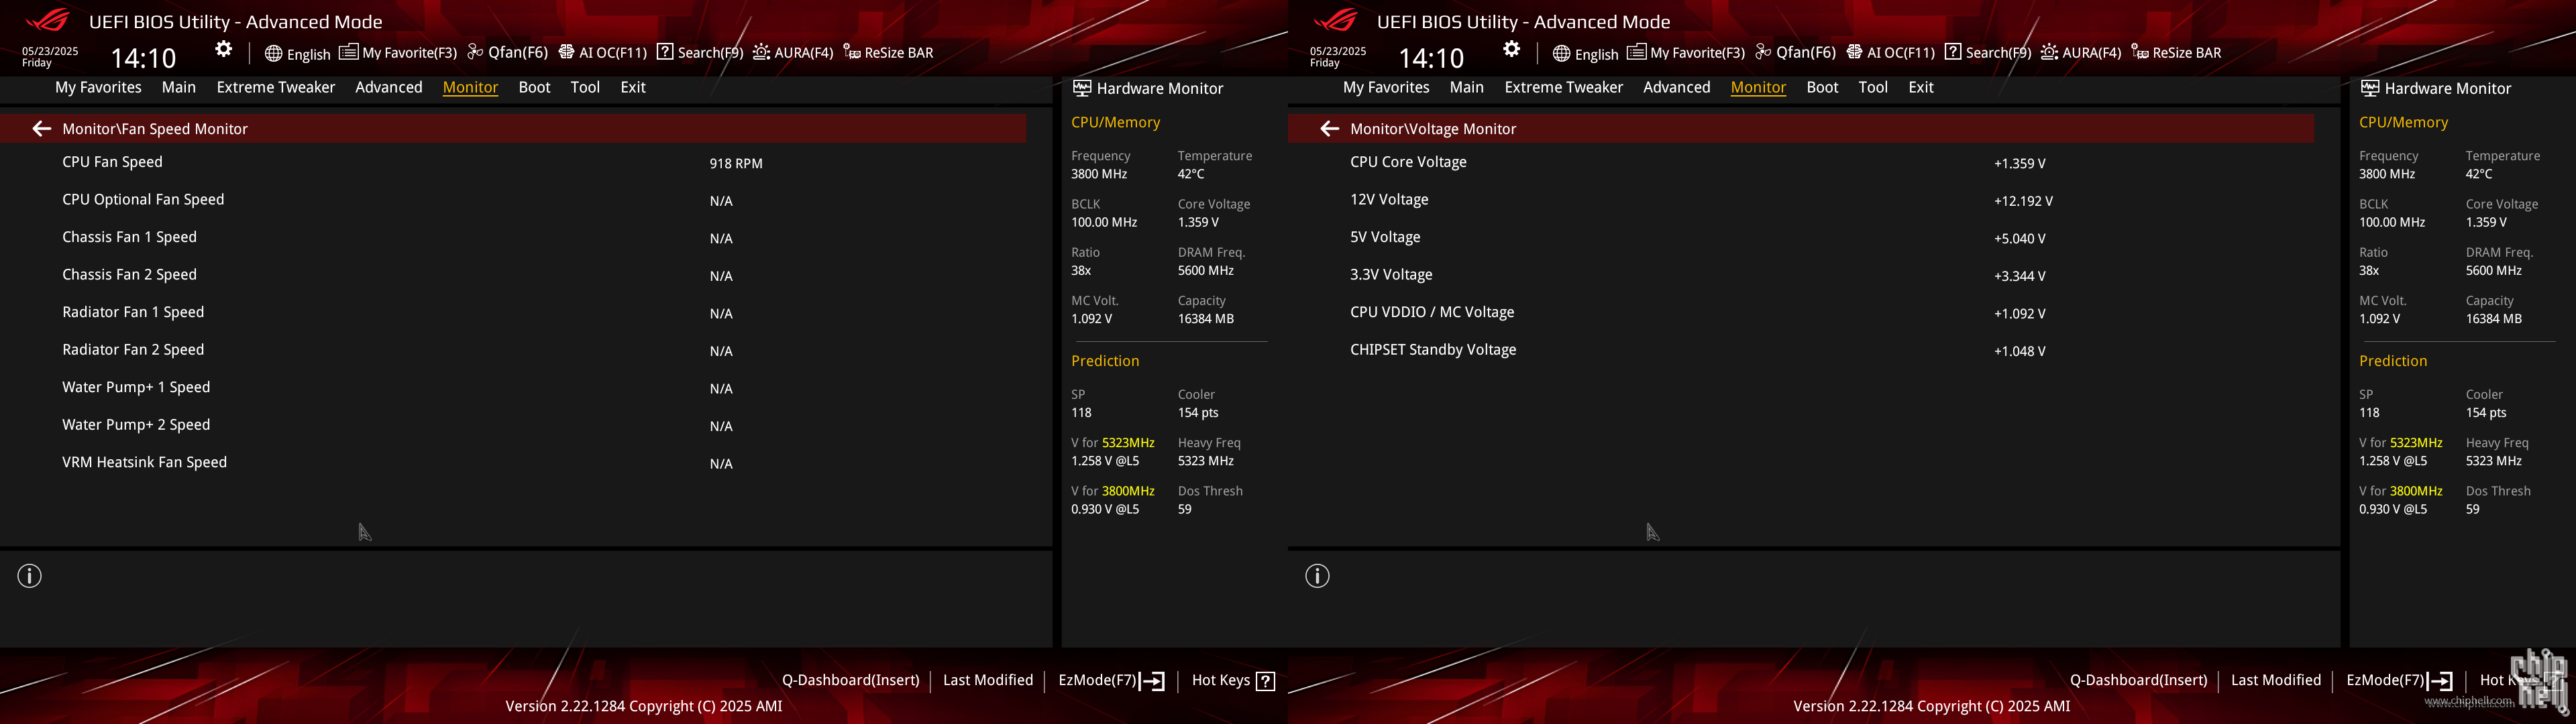Click the settings gear icon in left Fan Speed screen
The image size is (2576, 724).
(224, 49)
